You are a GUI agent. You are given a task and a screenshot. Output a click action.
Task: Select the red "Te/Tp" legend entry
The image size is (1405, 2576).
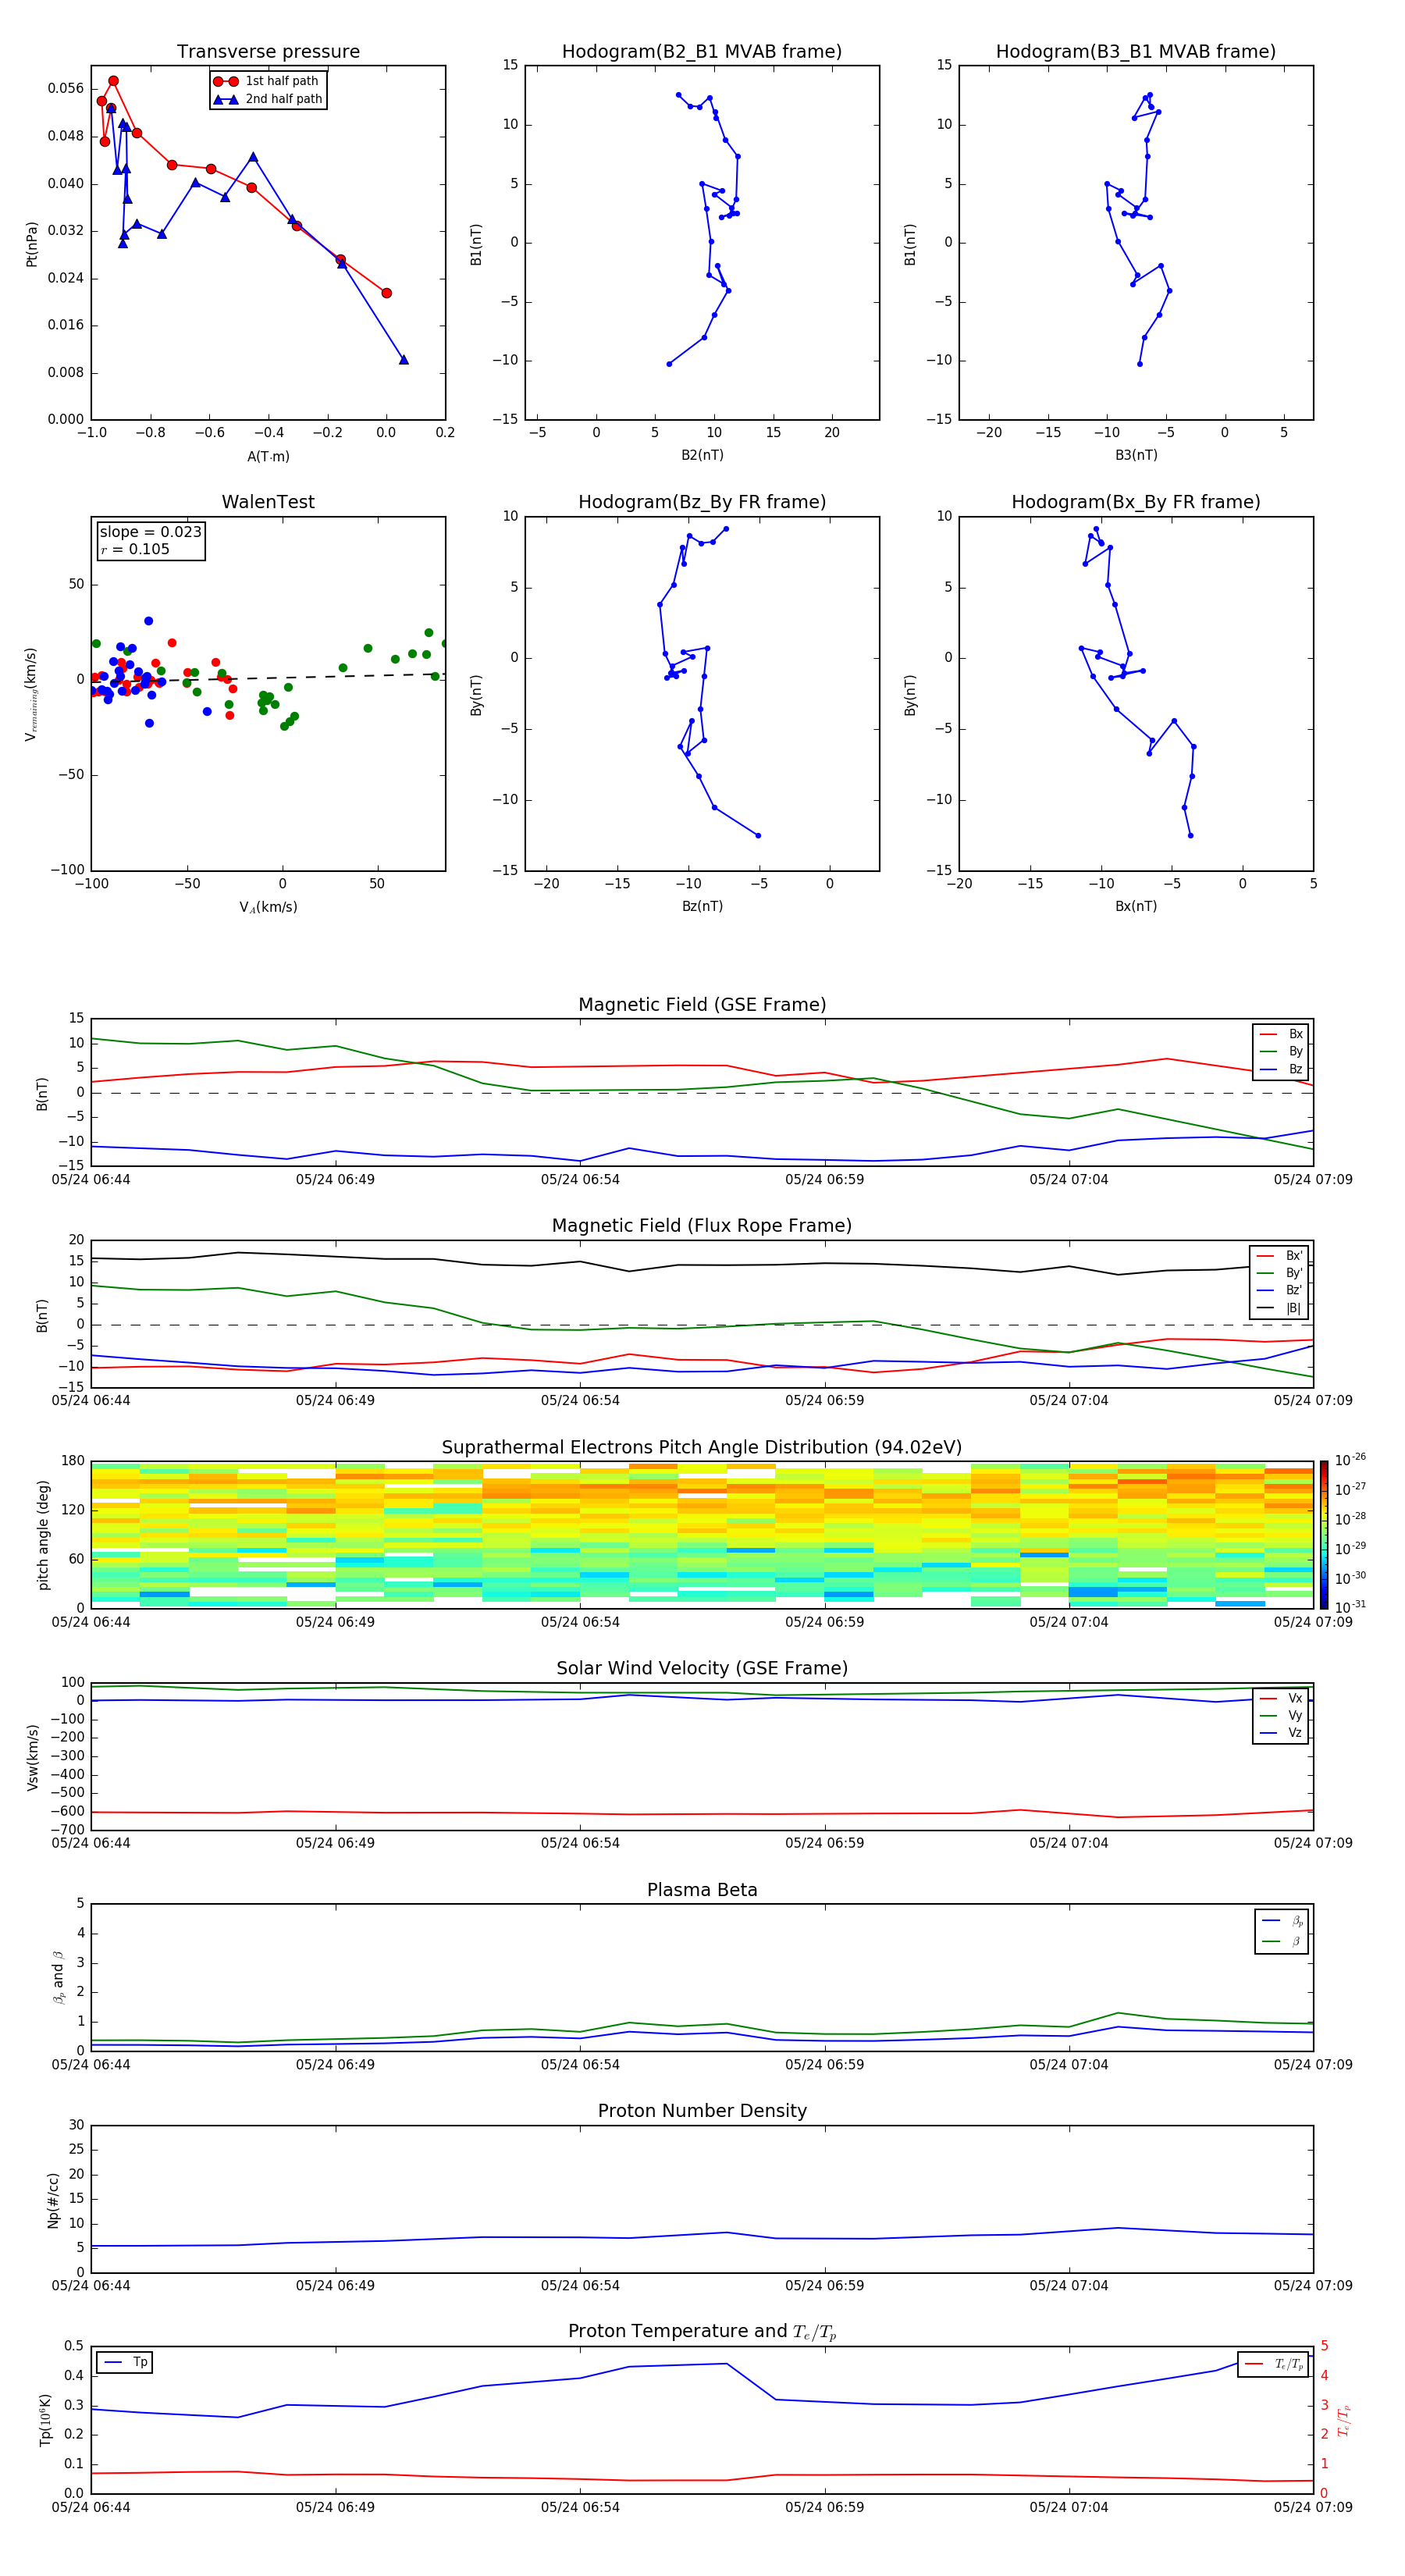click(1275, 2364)
